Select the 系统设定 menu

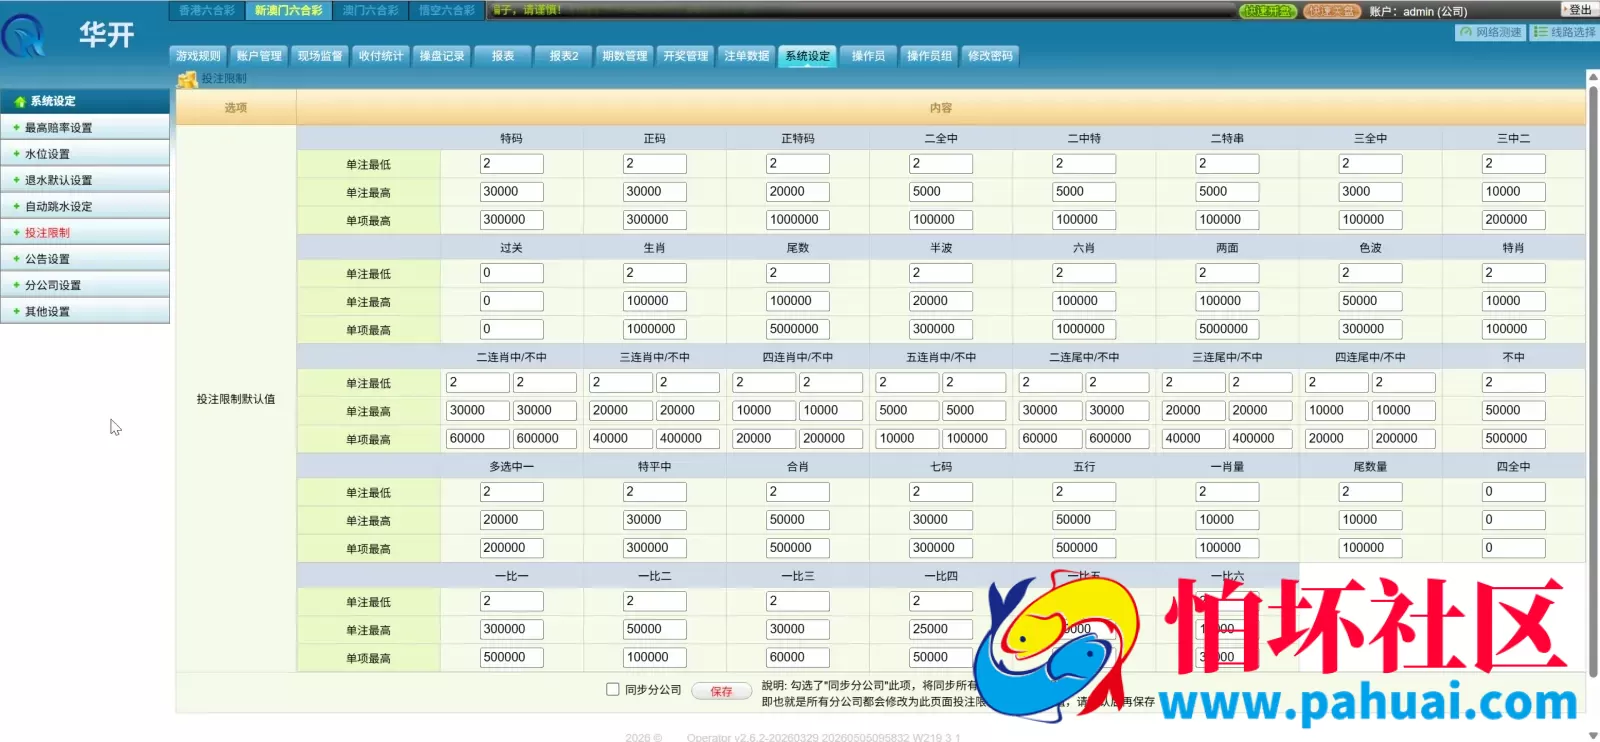click(x=808, y=56)
